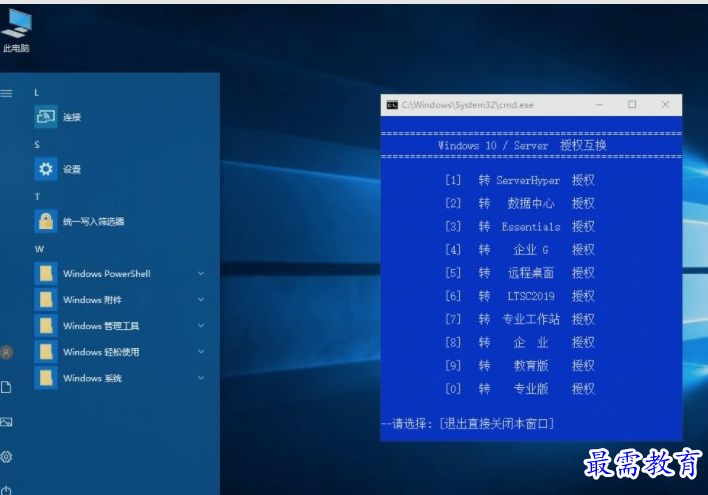708x495 pixels.
Task: Click the Windows 管理工具 folder icon
Action: (46, 326)
